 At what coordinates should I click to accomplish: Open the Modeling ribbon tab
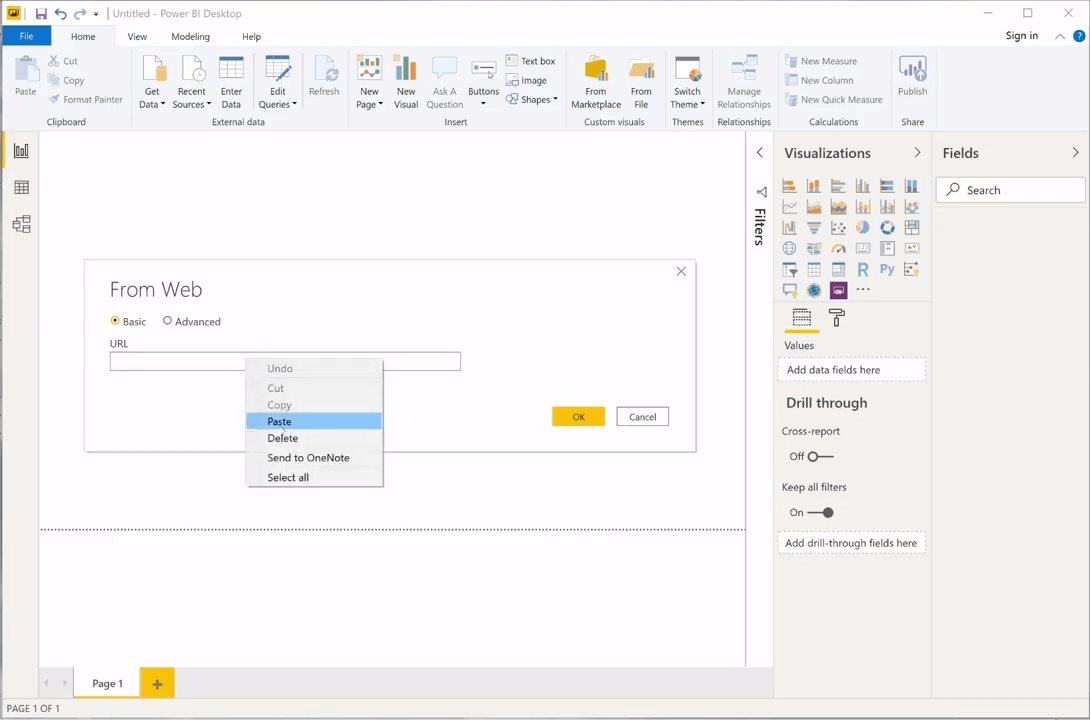(x=190, y=37)
